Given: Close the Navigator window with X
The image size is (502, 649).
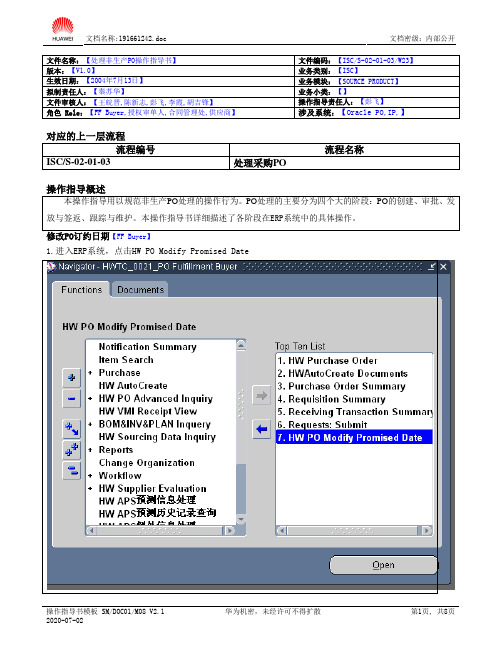Looking at the screenshot, I should pos(443,267).
